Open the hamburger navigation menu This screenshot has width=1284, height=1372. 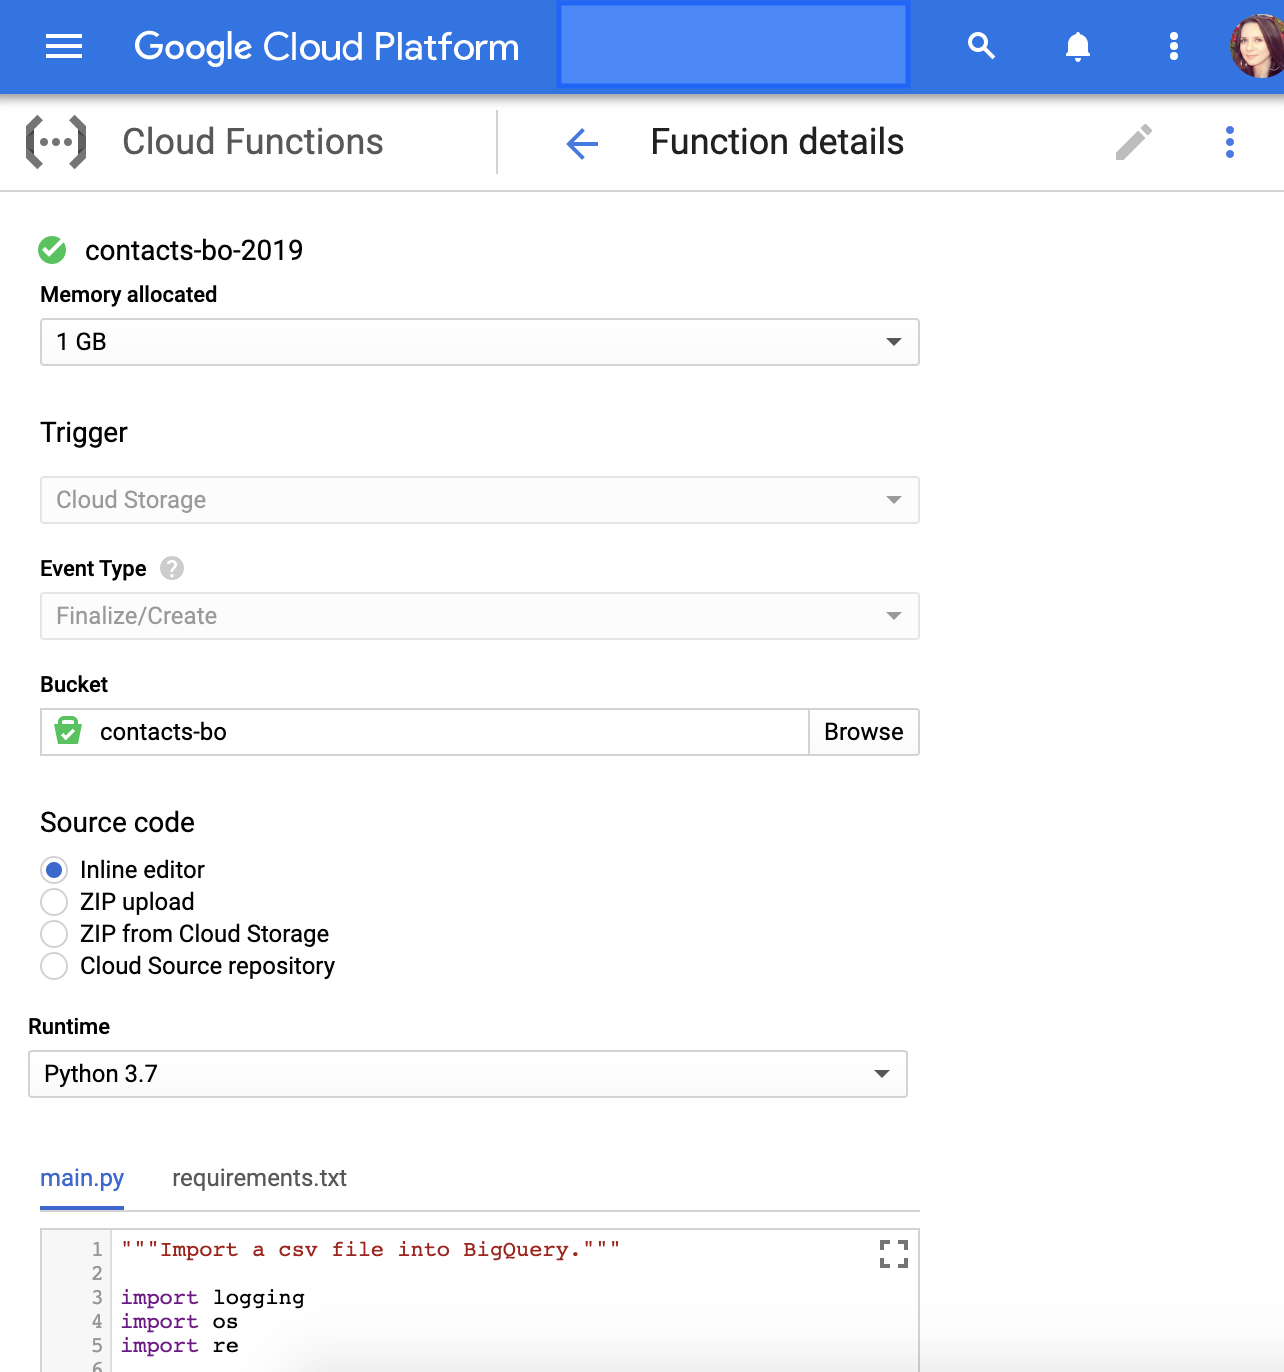(x=64, y=46)
